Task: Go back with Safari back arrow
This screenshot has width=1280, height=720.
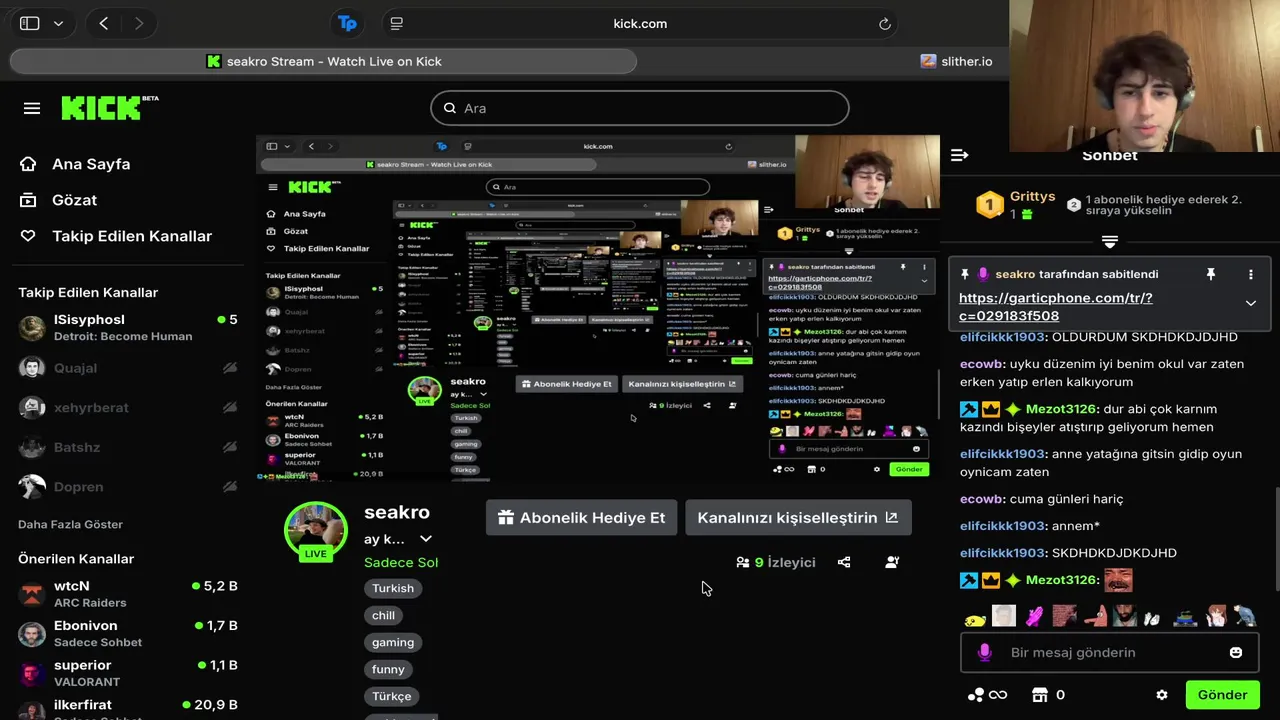Action: [x=104, y=23]
